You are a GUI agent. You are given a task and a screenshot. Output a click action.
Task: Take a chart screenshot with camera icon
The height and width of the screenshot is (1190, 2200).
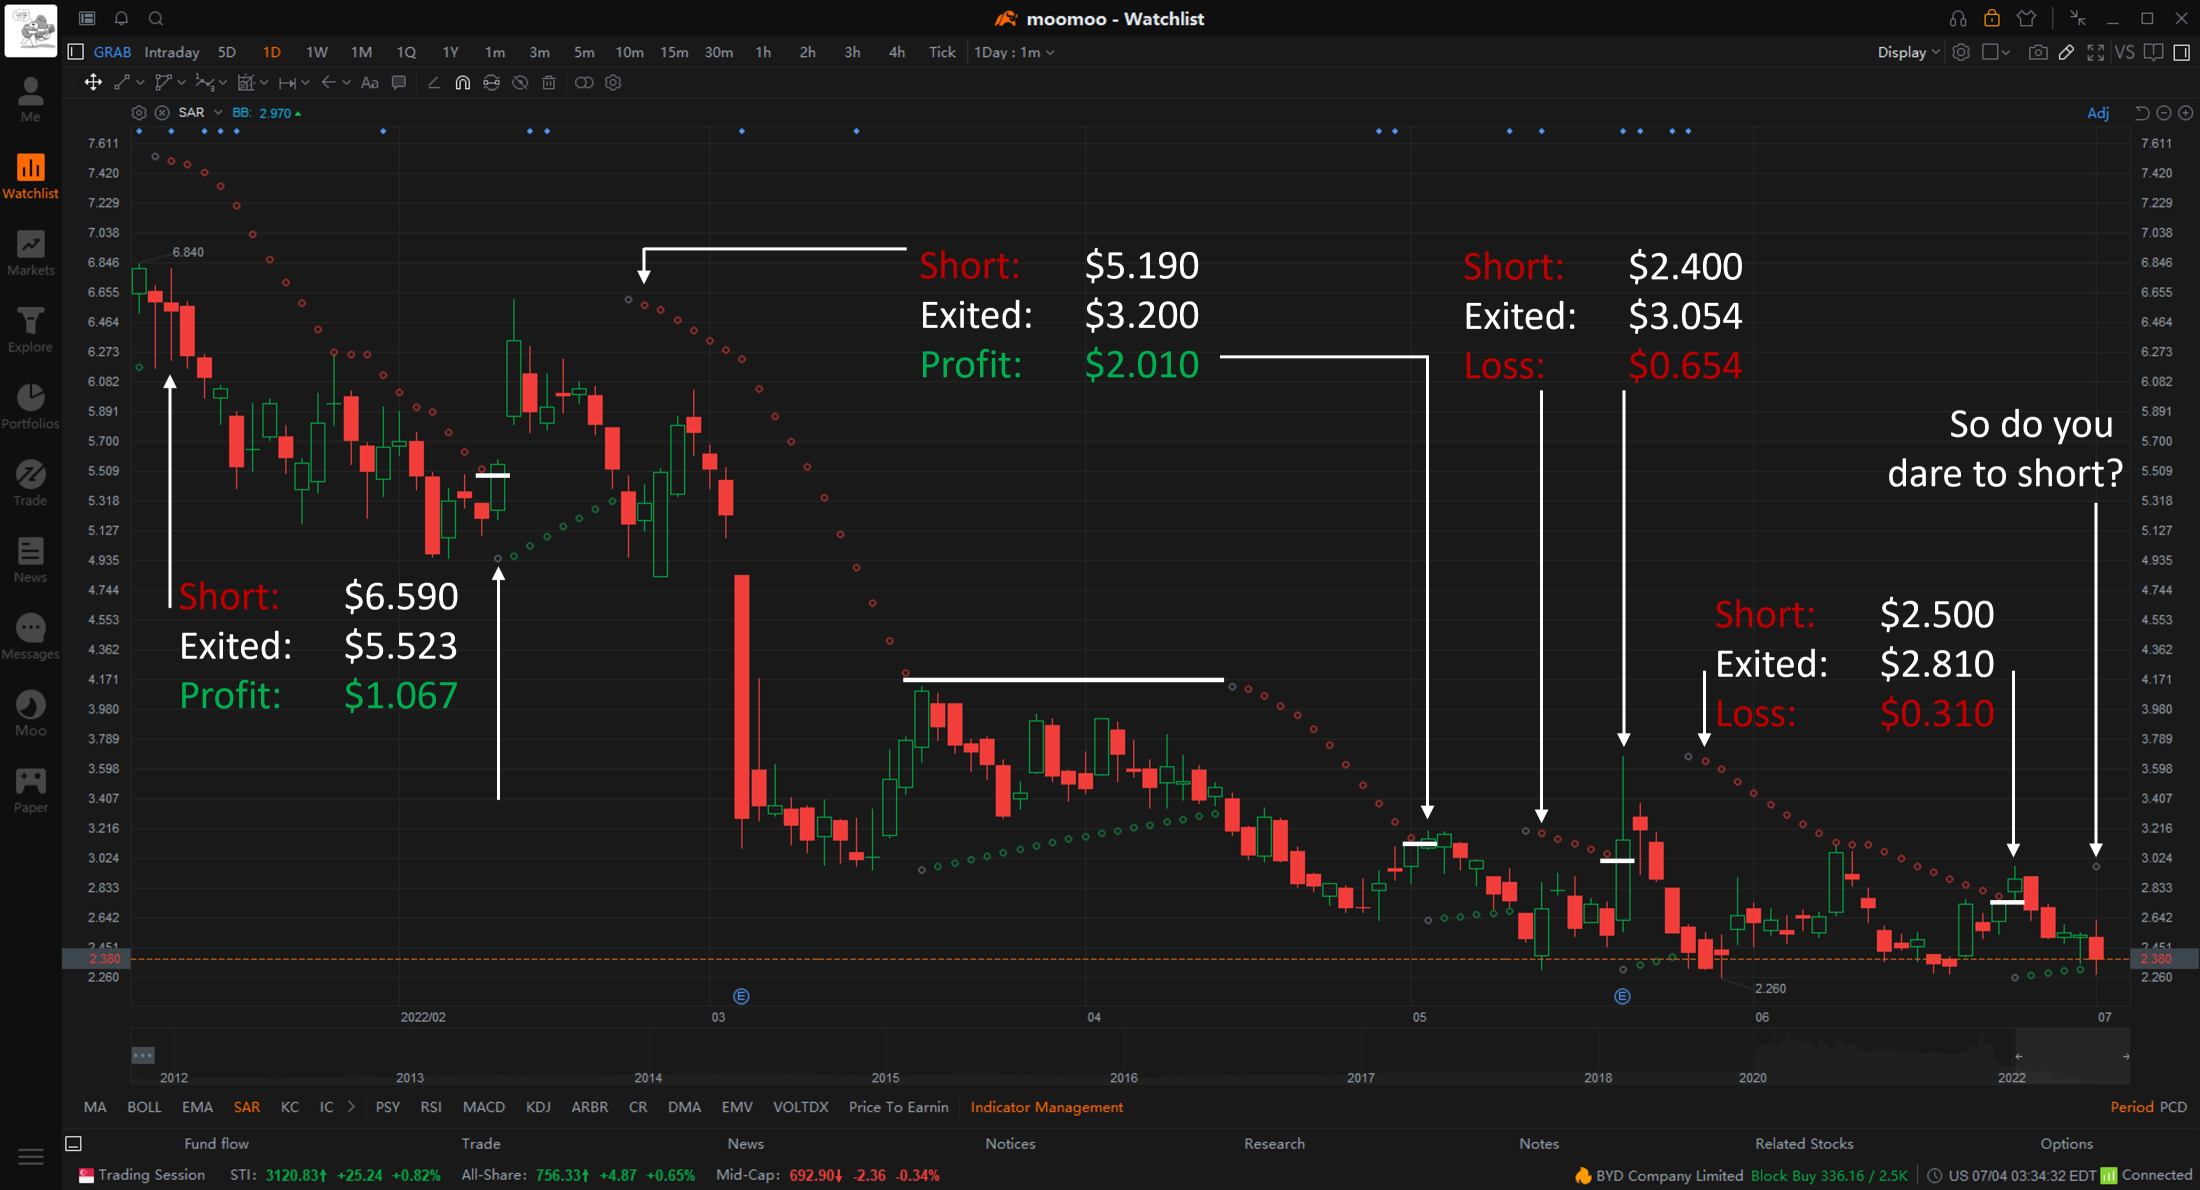coord(2037,52)
